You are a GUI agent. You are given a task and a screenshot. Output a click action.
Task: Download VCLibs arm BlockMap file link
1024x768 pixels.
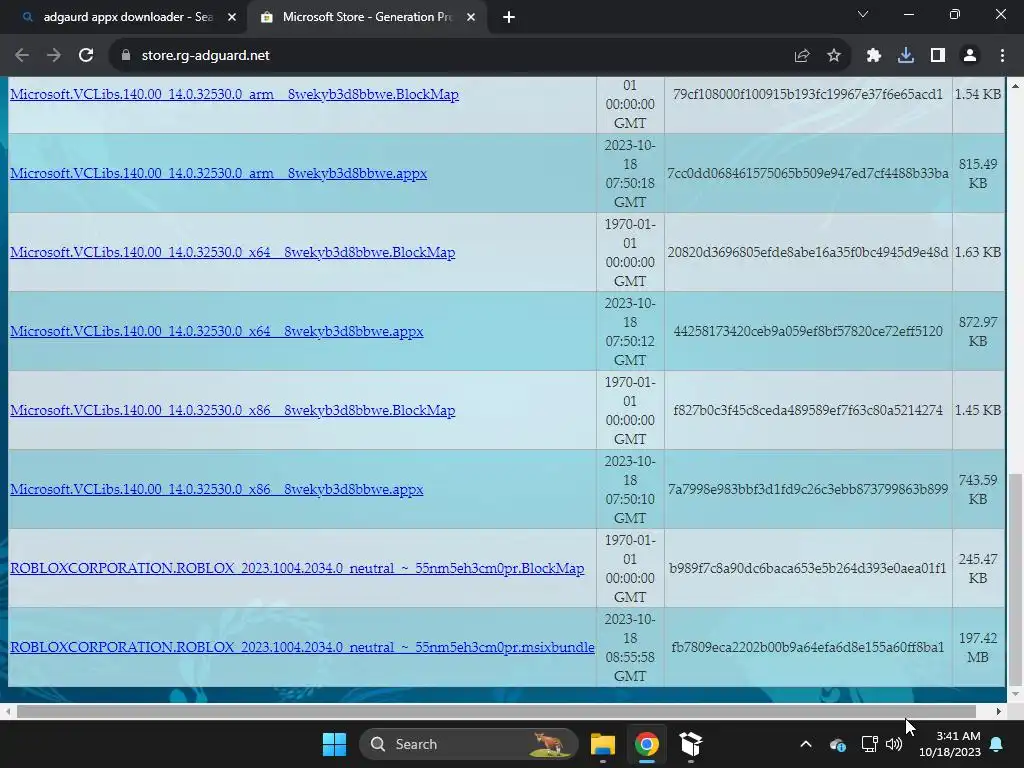click(x=234, y=94)
